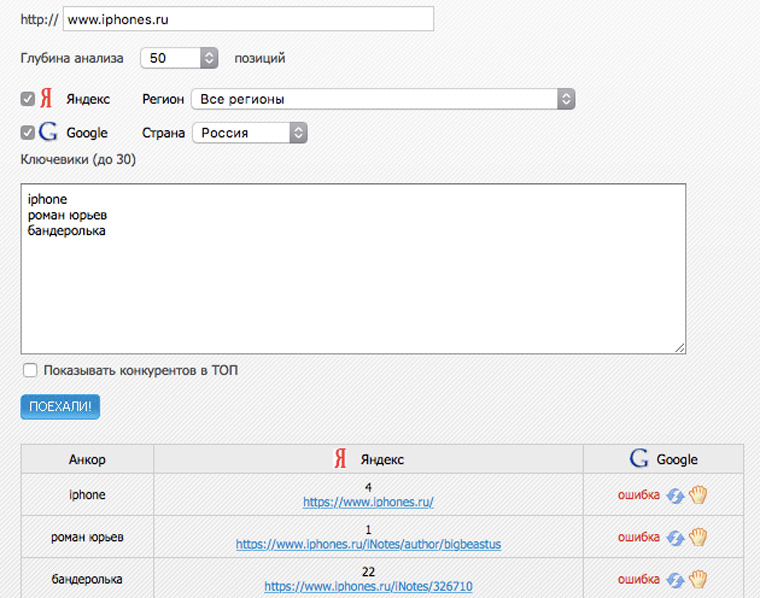This screenshot has height=598, width=760.
Task: Uncheck the Google search engine checkbox
Action: 28,132
